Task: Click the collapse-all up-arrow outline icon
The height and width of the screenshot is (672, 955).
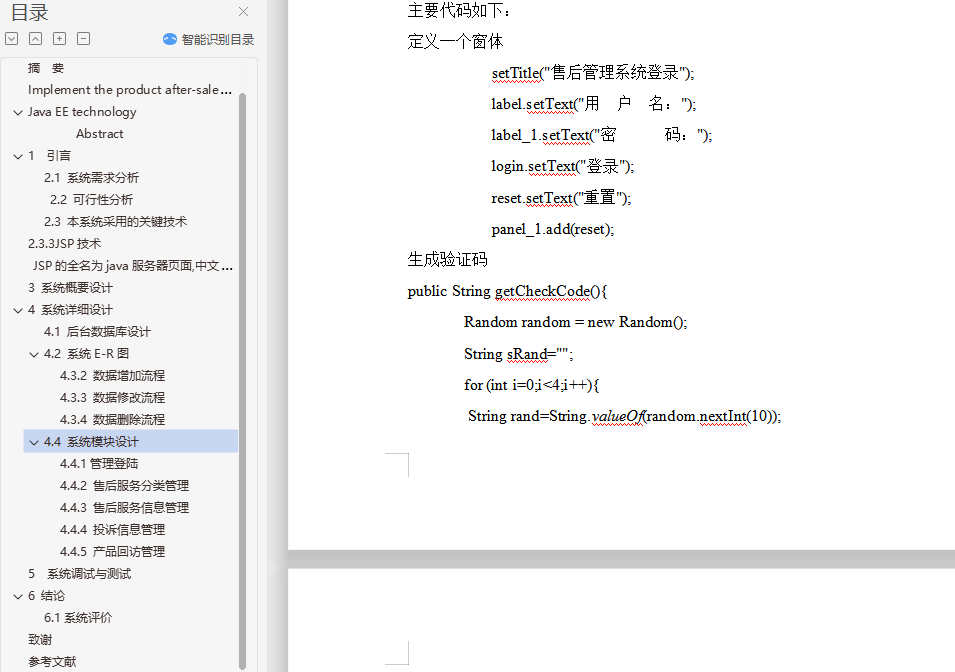Action: tap(36, 39)
